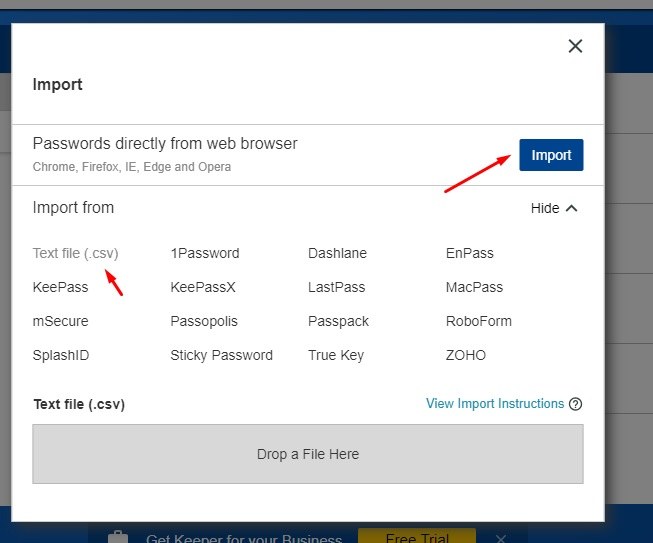Choose Passpack as import source

[338, 321]
